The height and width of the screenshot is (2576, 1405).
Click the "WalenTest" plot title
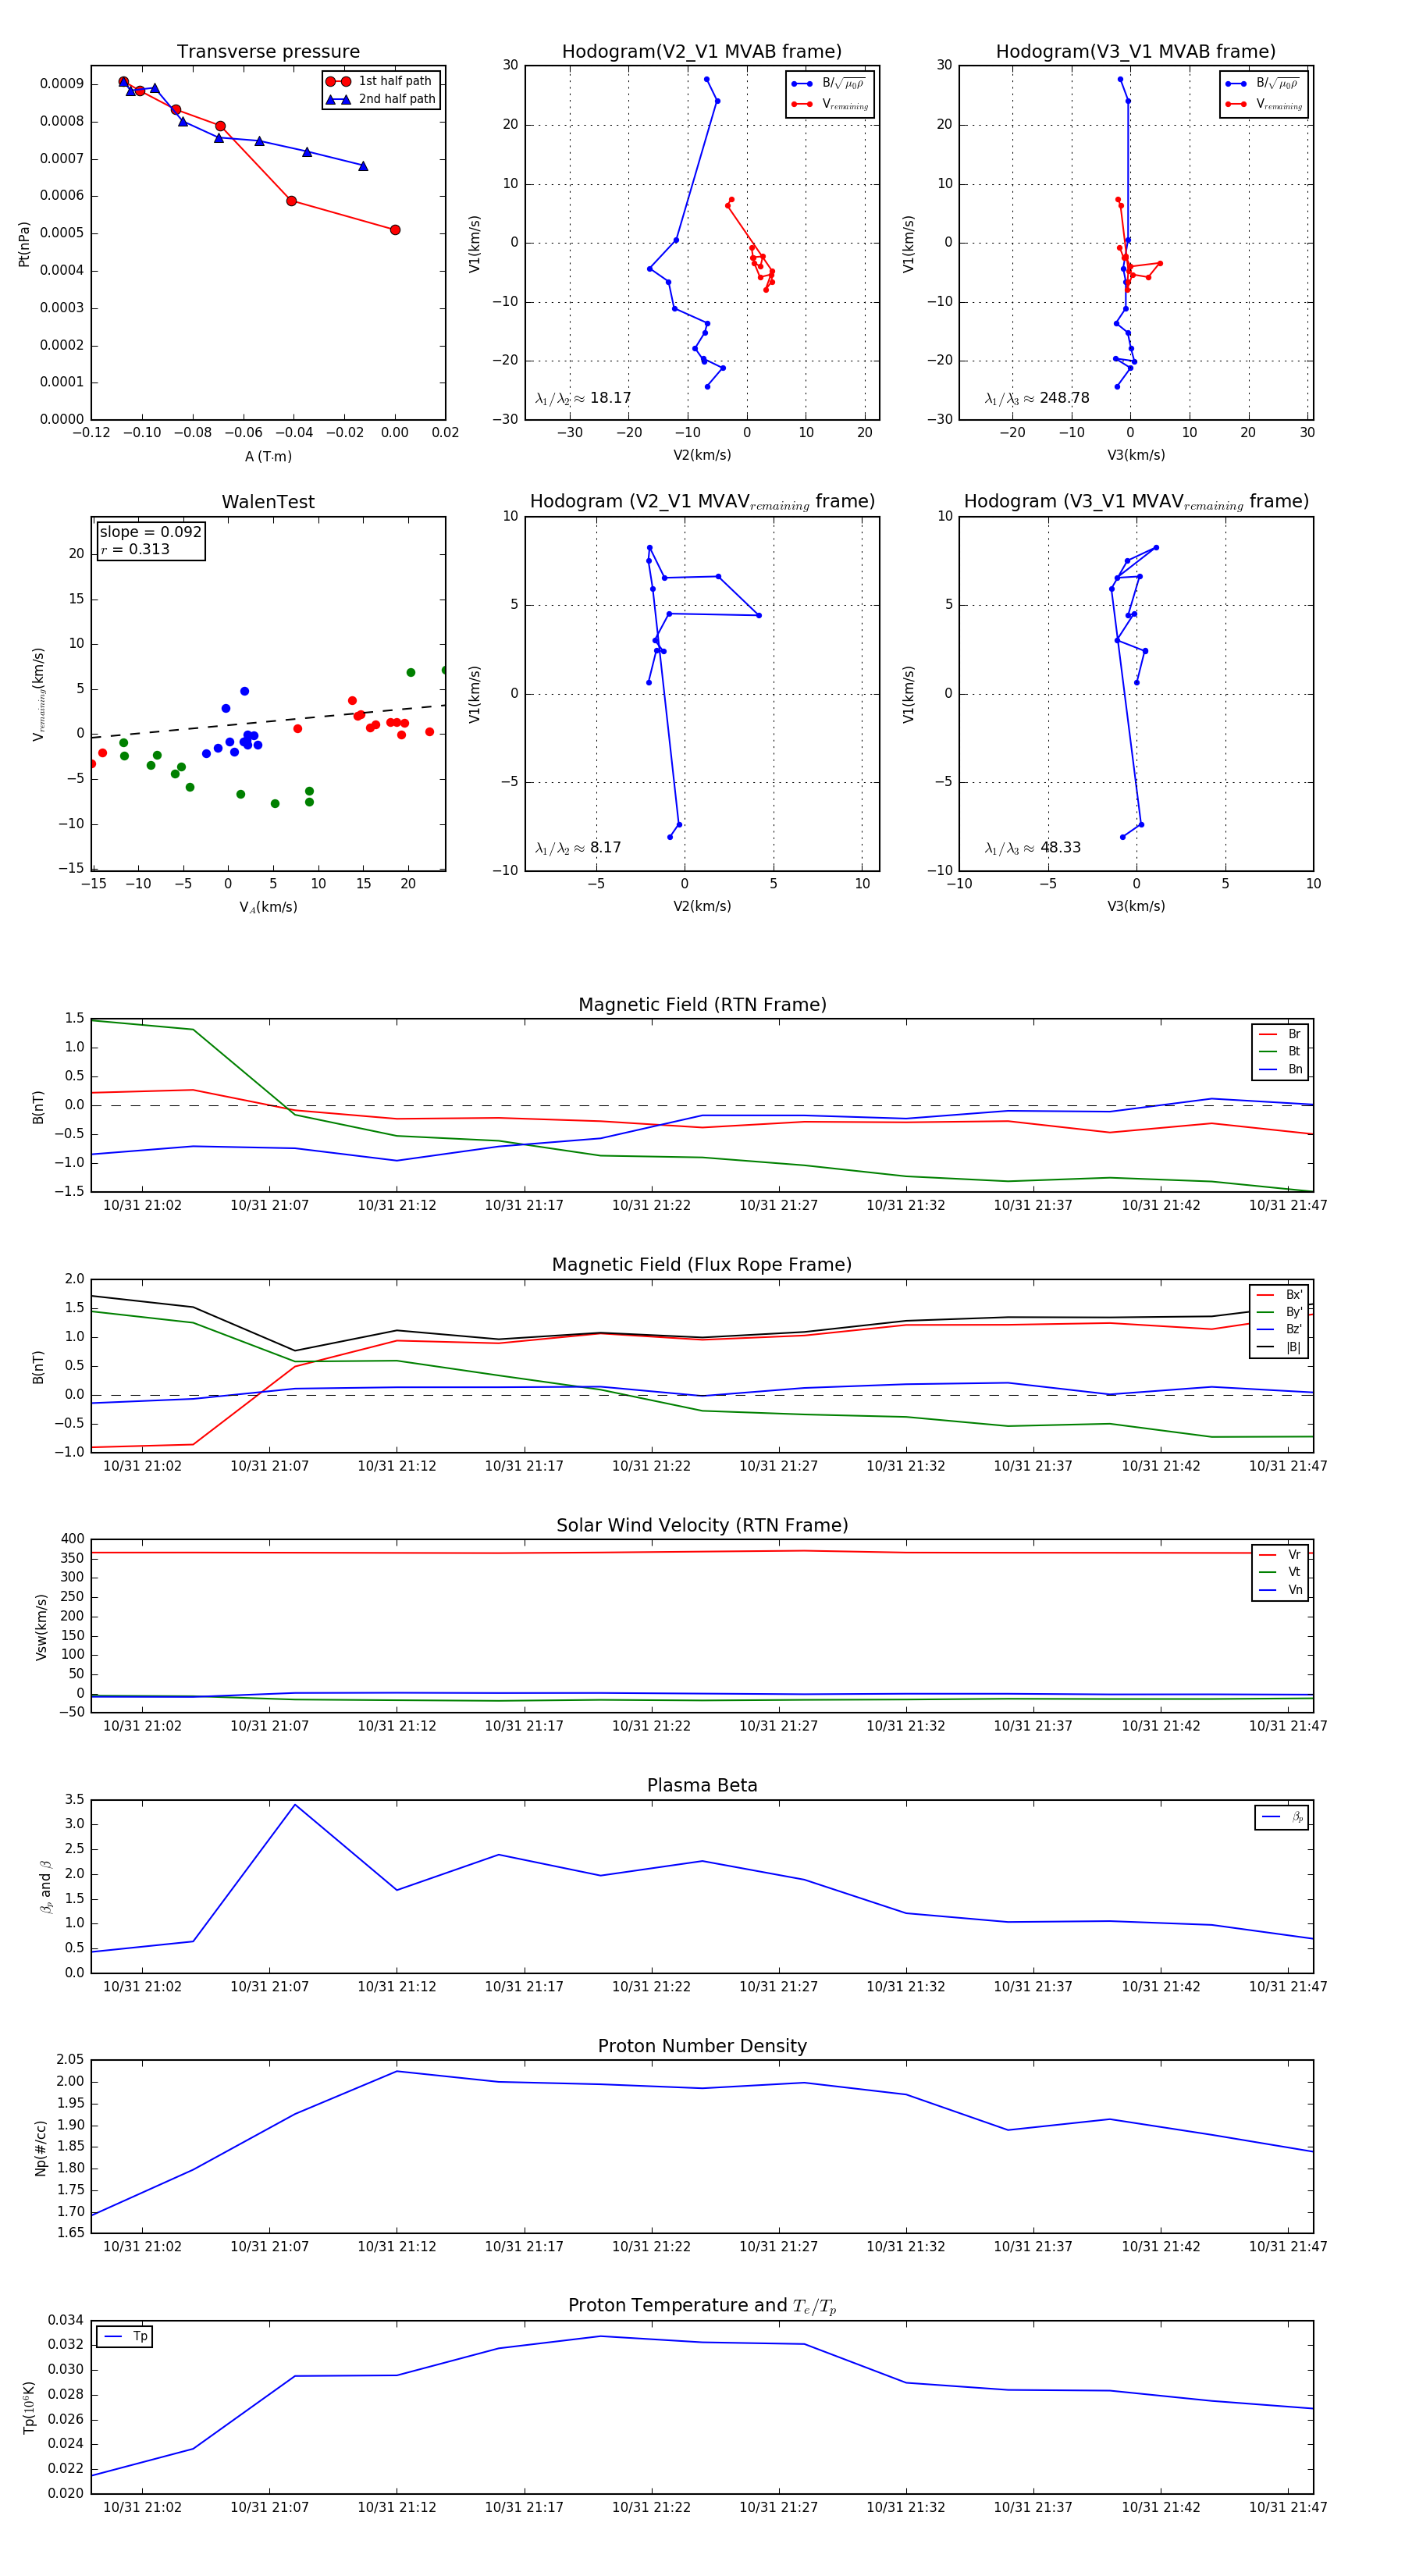(268, 502)
